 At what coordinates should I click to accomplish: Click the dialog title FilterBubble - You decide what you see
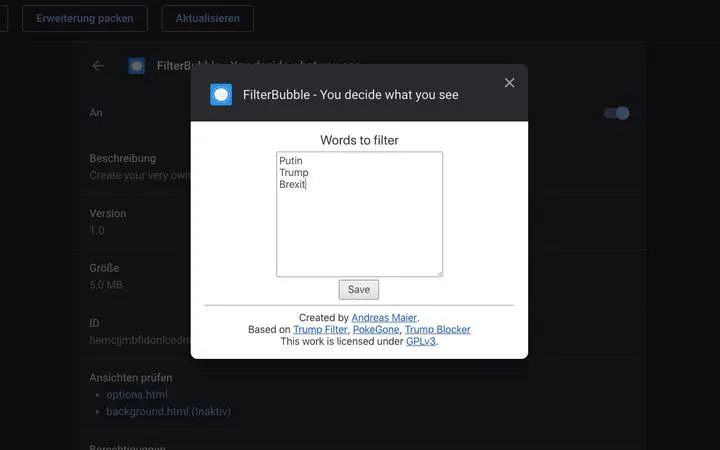pos(351,95)
